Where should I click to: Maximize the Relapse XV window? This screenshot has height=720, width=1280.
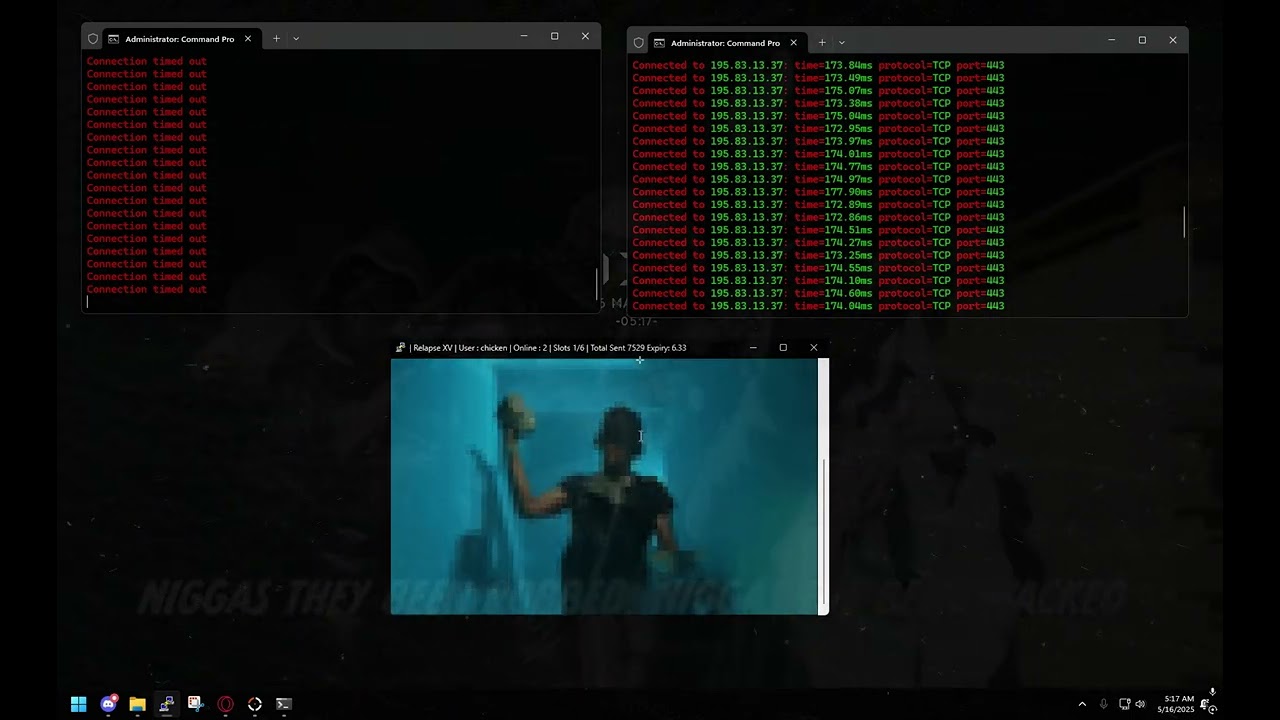783,348
